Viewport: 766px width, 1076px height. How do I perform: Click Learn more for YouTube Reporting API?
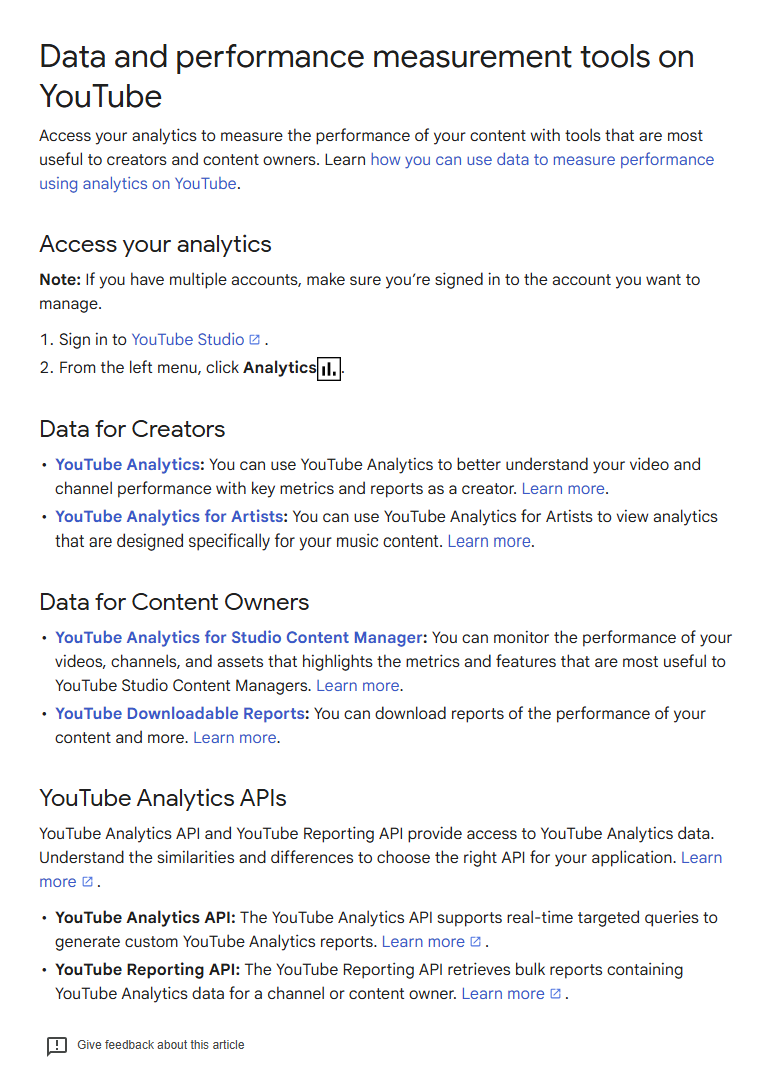pyautogui.click(x=503, y=994)
